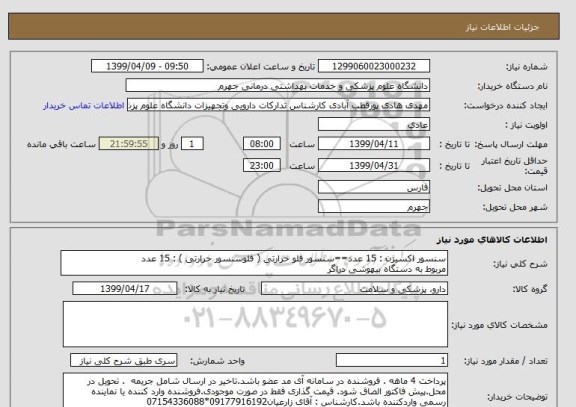Click the اطلاعات کالاهای مورد نیاز section heading
The width and height of the screenshot is (576, 407).
click(492, 240)
